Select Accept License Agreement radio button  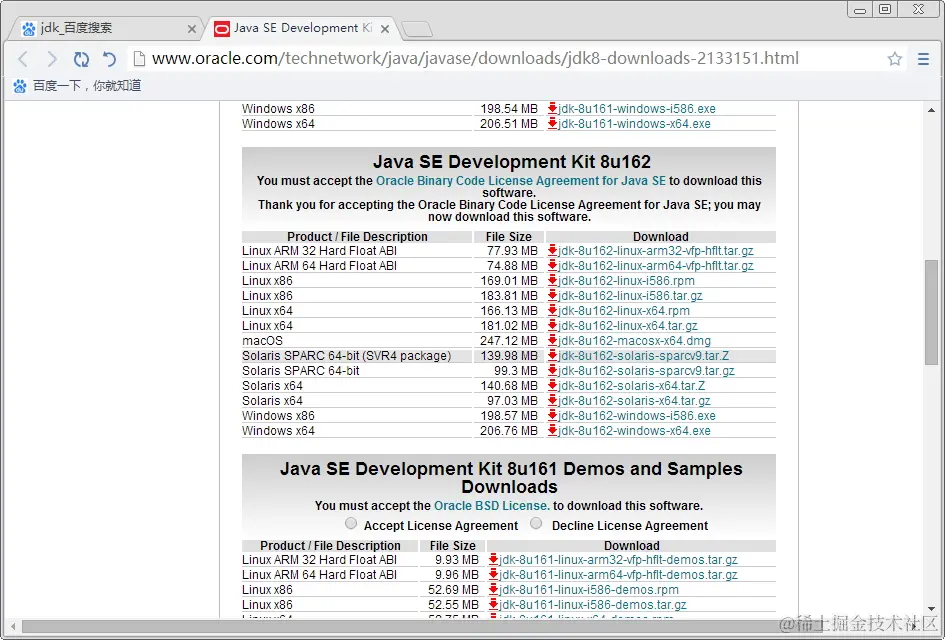point(351,523)
